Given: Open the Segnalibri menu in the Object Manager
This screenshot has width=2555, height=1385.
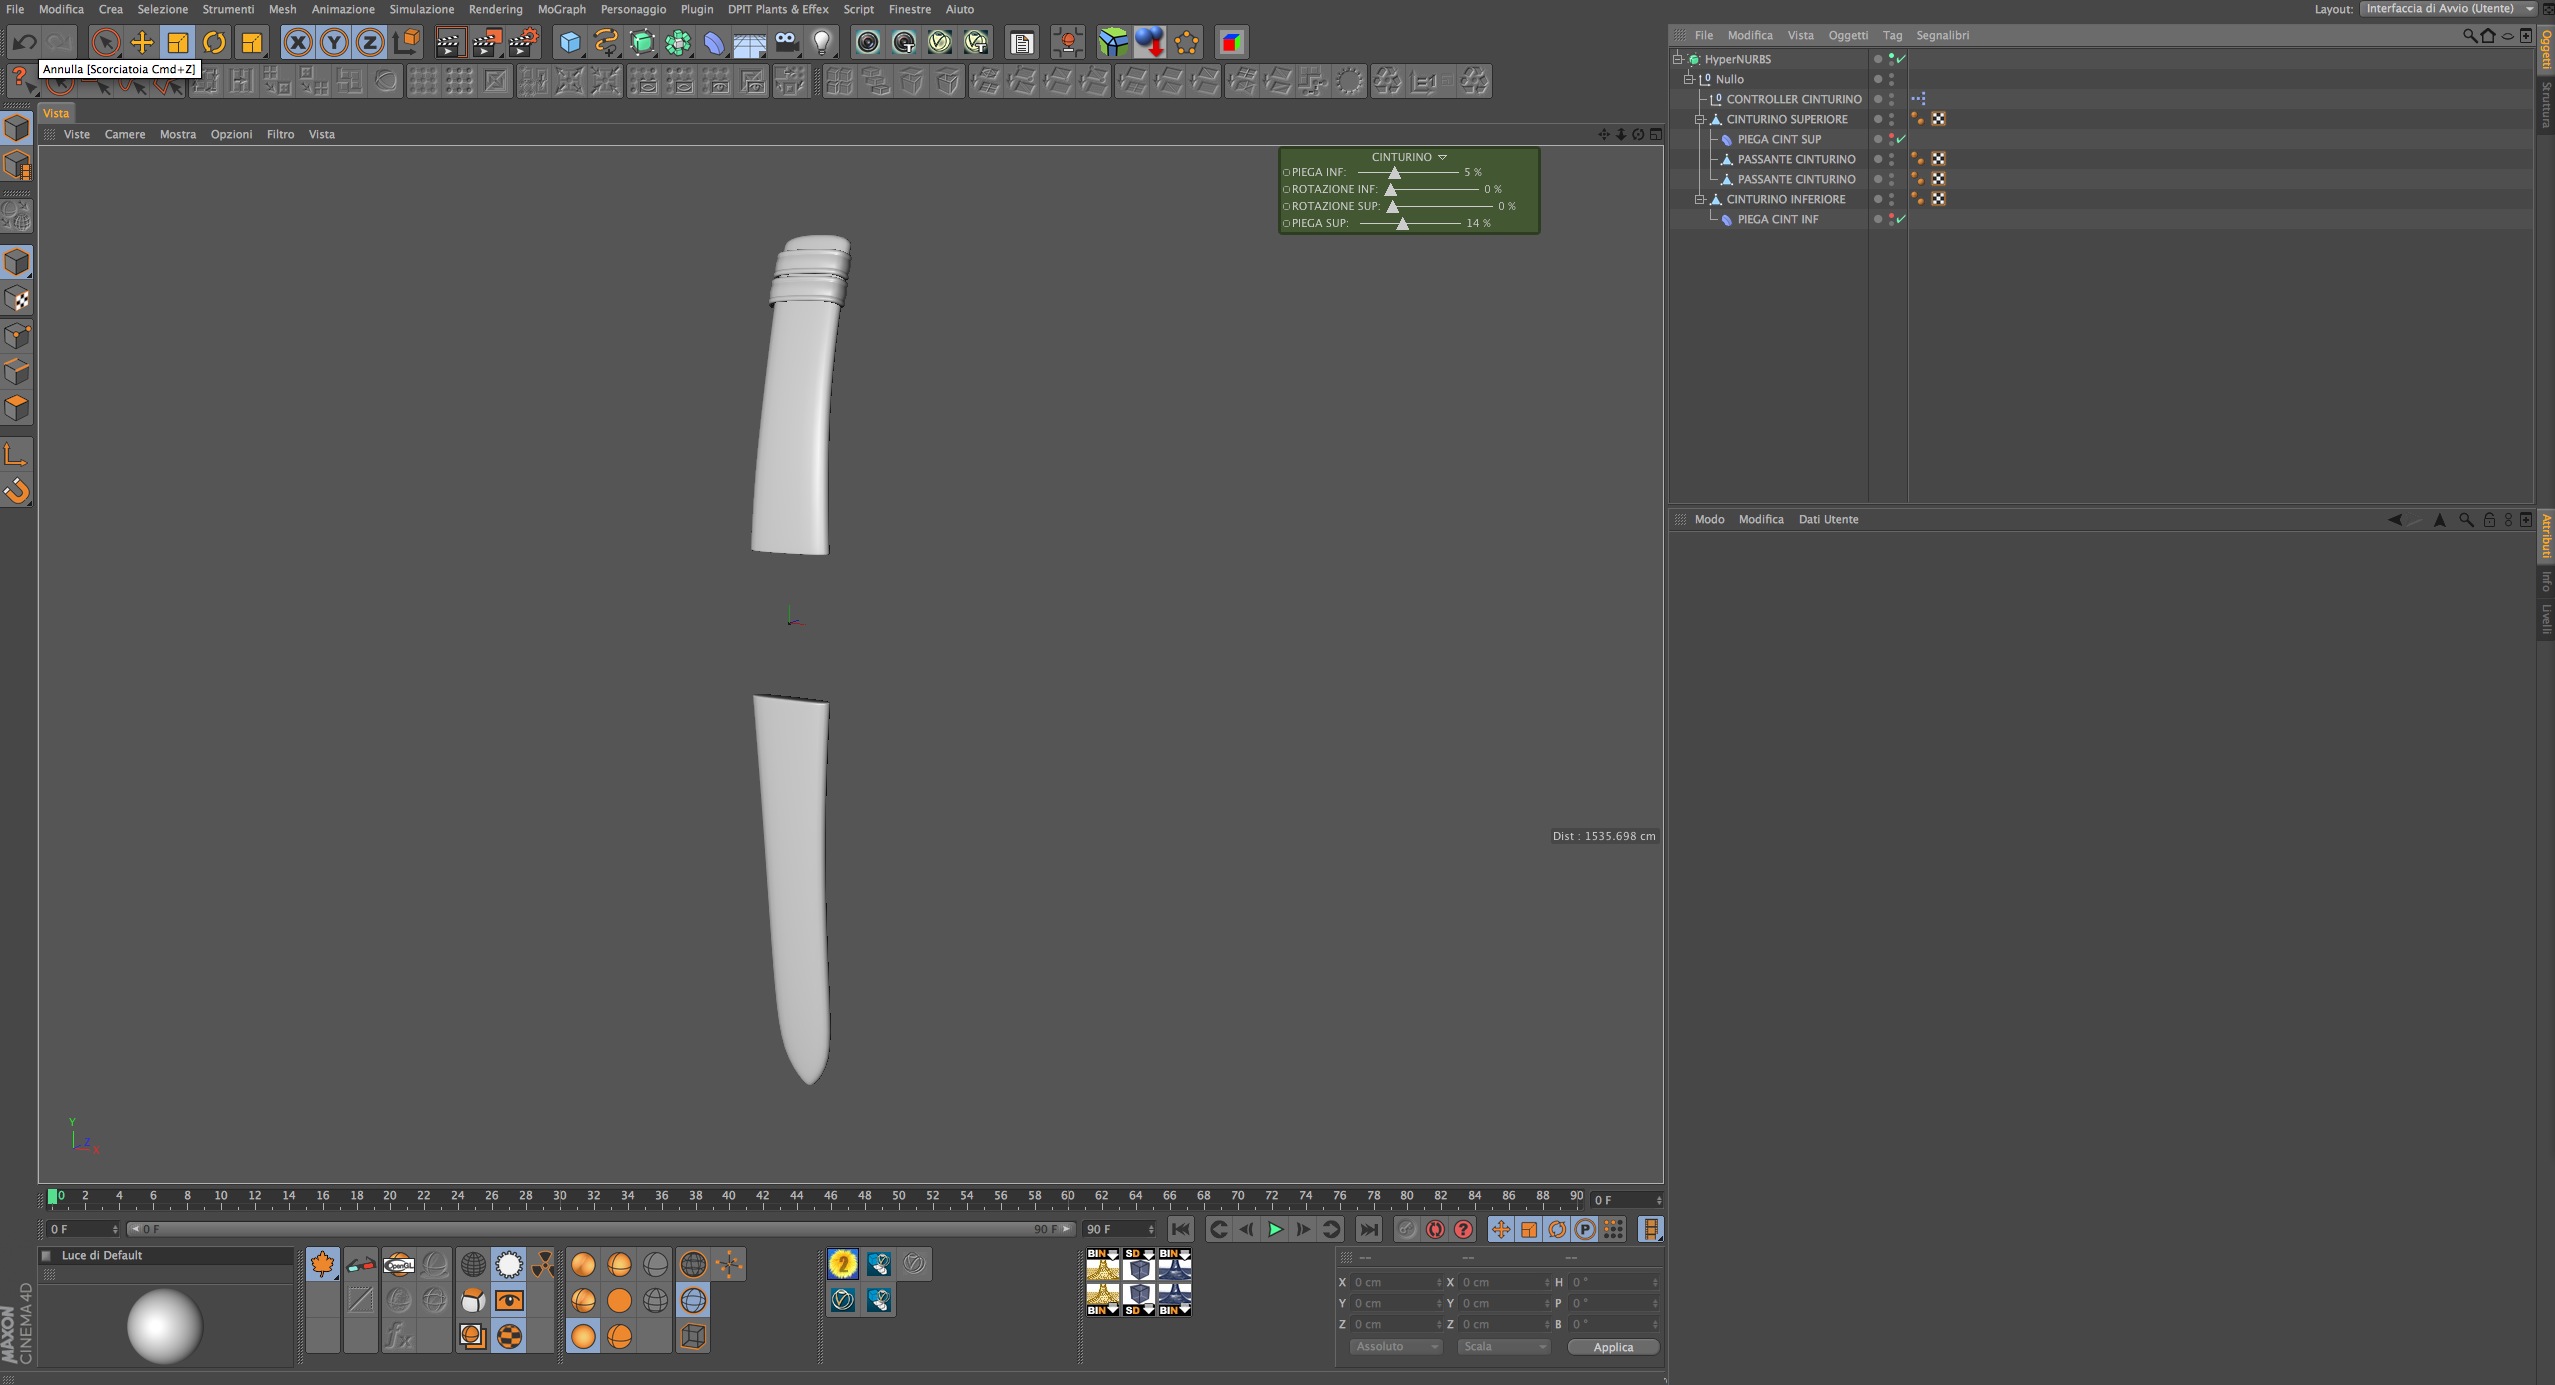Looking at the screenshot, I should click(x=1942, y=35).
